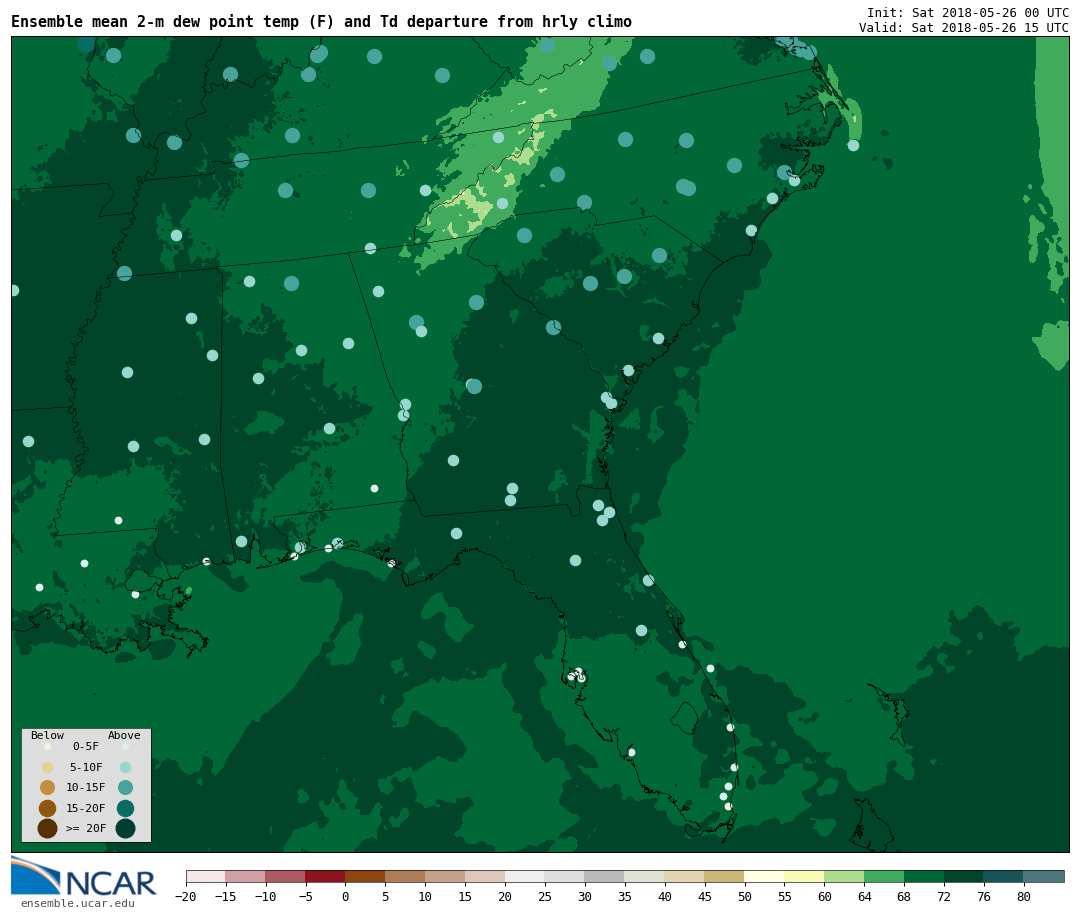
Task: Select the 35 to 40 colorbar swatch
Action: point(645,876)
